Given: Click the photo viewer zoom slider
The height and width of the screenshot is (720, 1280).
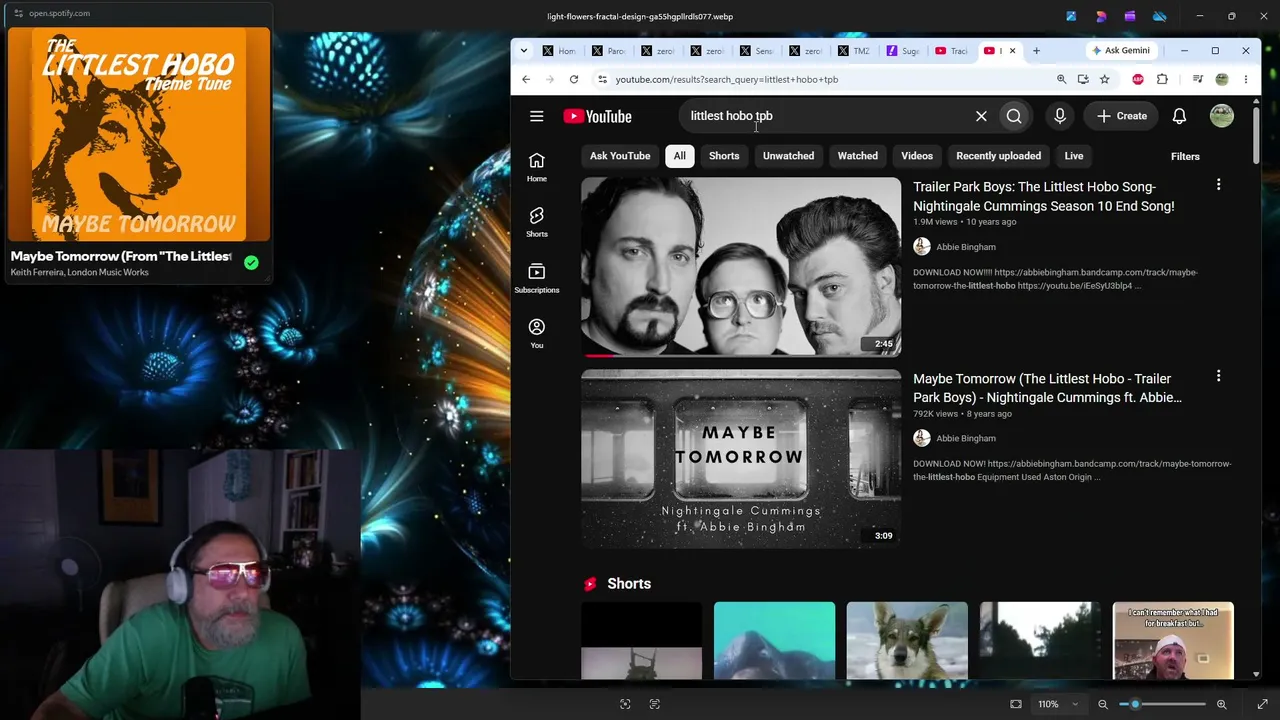Looking at the screenshot, I should [x=1162, y=704].
